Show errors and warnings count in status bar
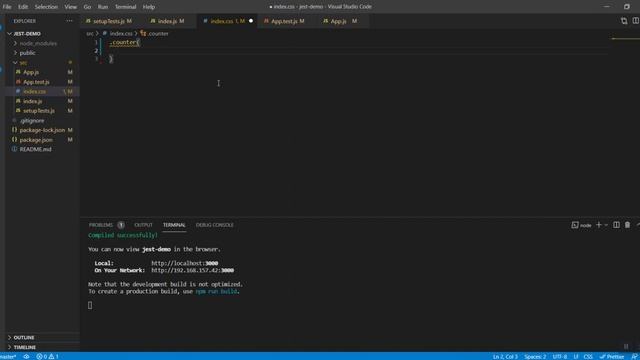Viewport: 640px width, 360px height. [47, 356]
